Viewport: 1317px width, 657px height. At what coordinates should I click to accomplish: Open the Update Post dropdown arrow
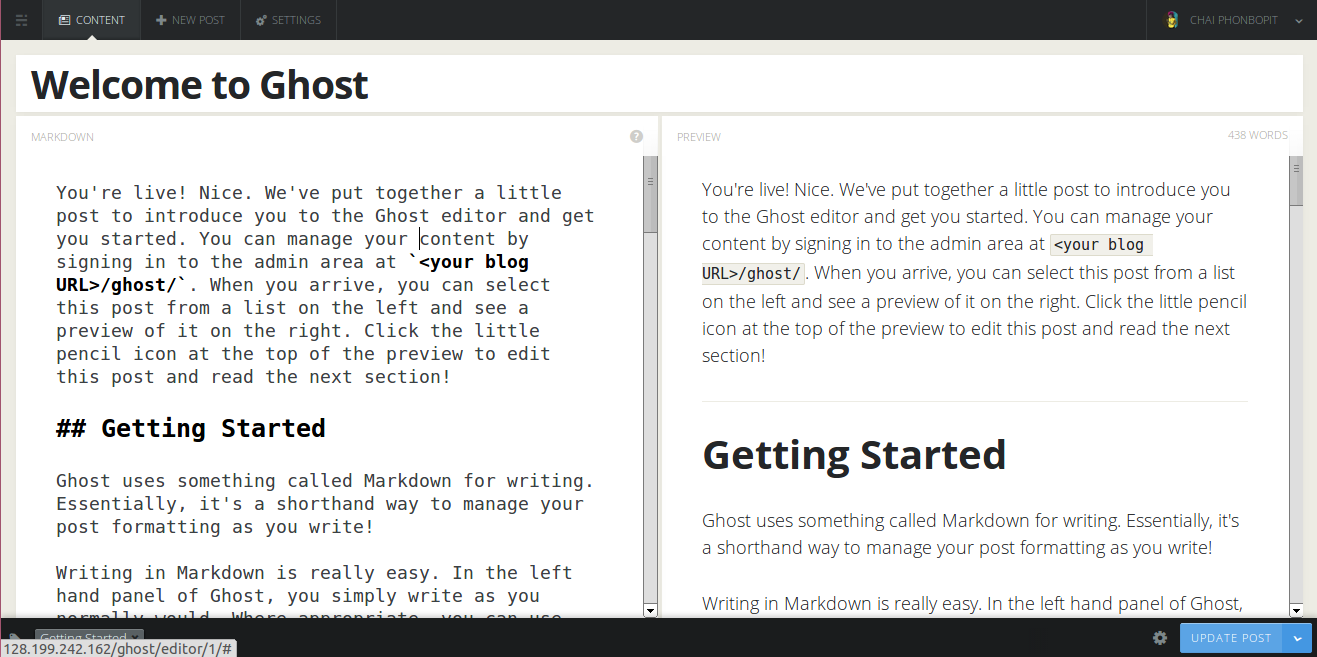point(1298,638)
